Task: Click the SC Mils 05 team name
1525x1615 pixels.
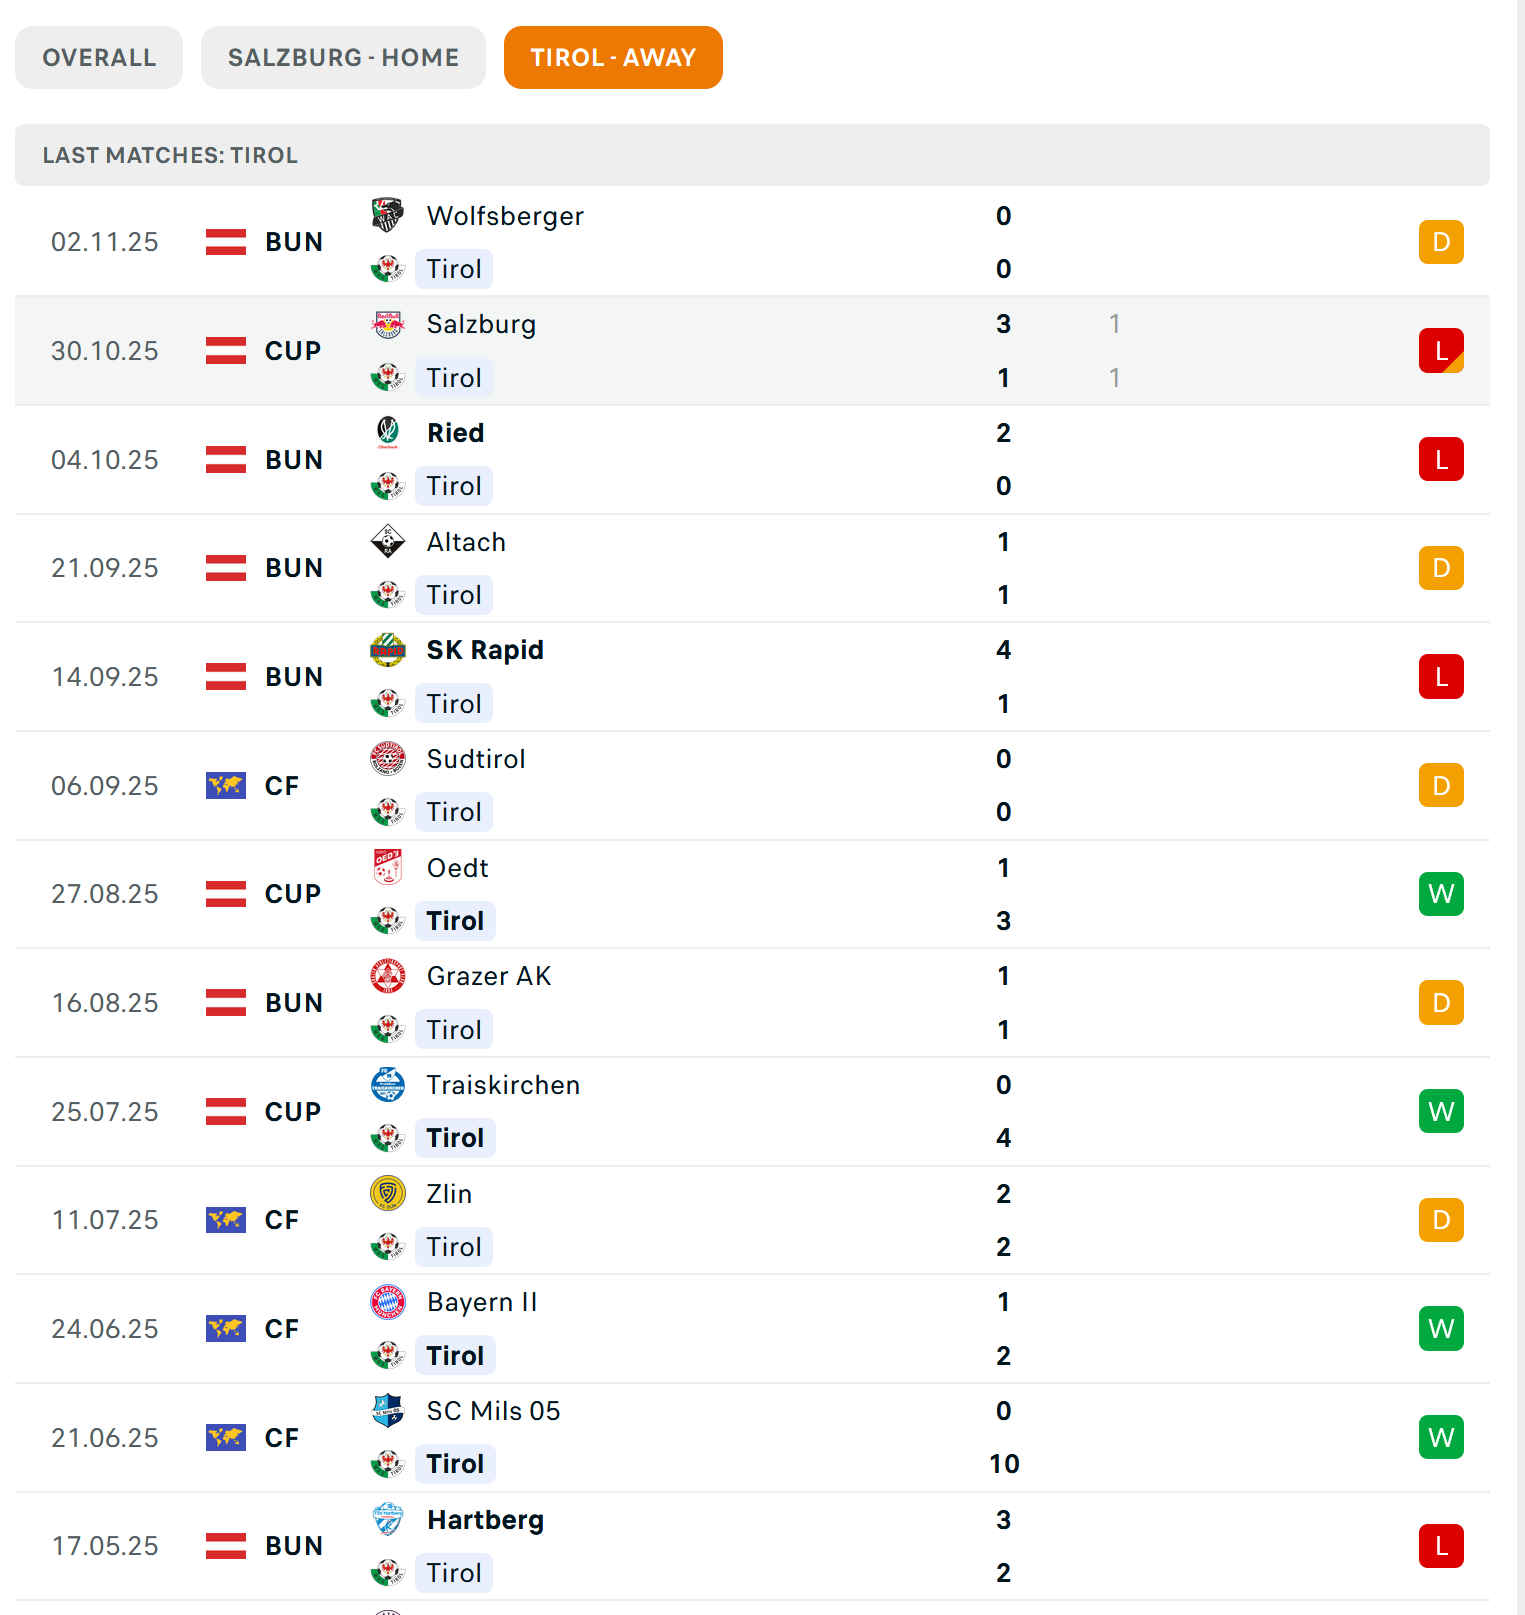Action: (x=493, y=1411)
